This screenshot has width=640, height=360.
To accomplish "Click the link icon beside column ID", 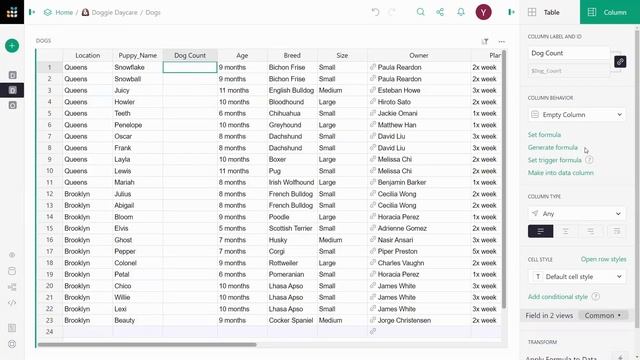I will [x=620, y=62].
